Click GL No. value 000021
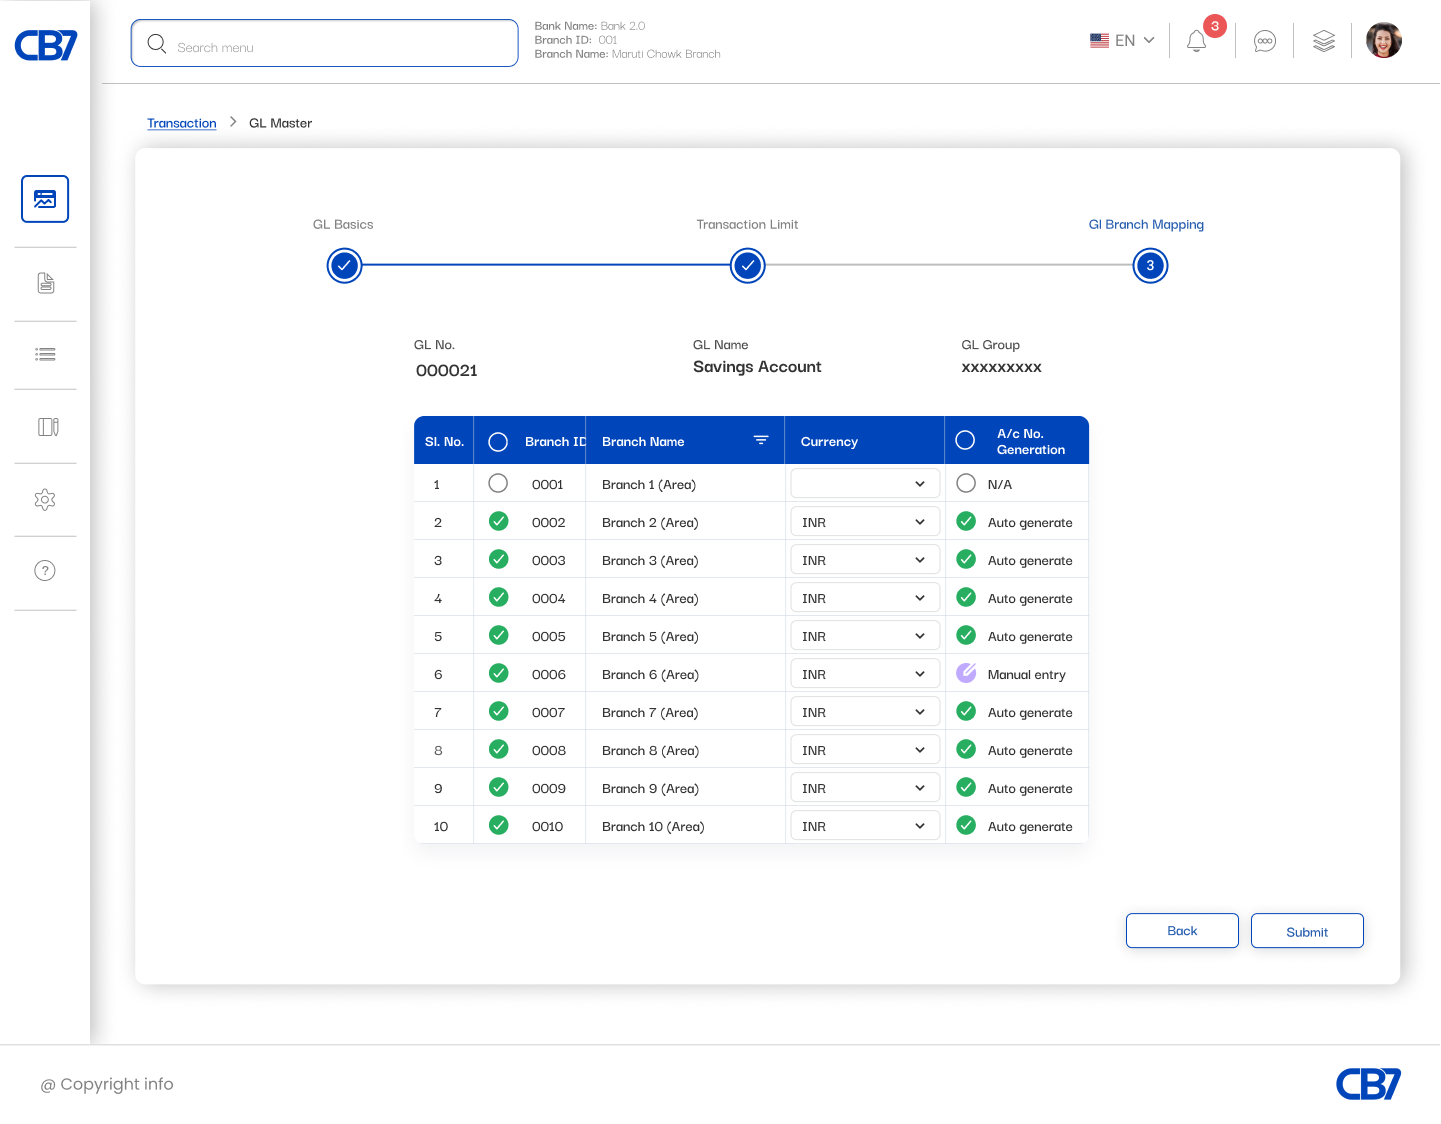1441x1124 pixels. point(446,370)
